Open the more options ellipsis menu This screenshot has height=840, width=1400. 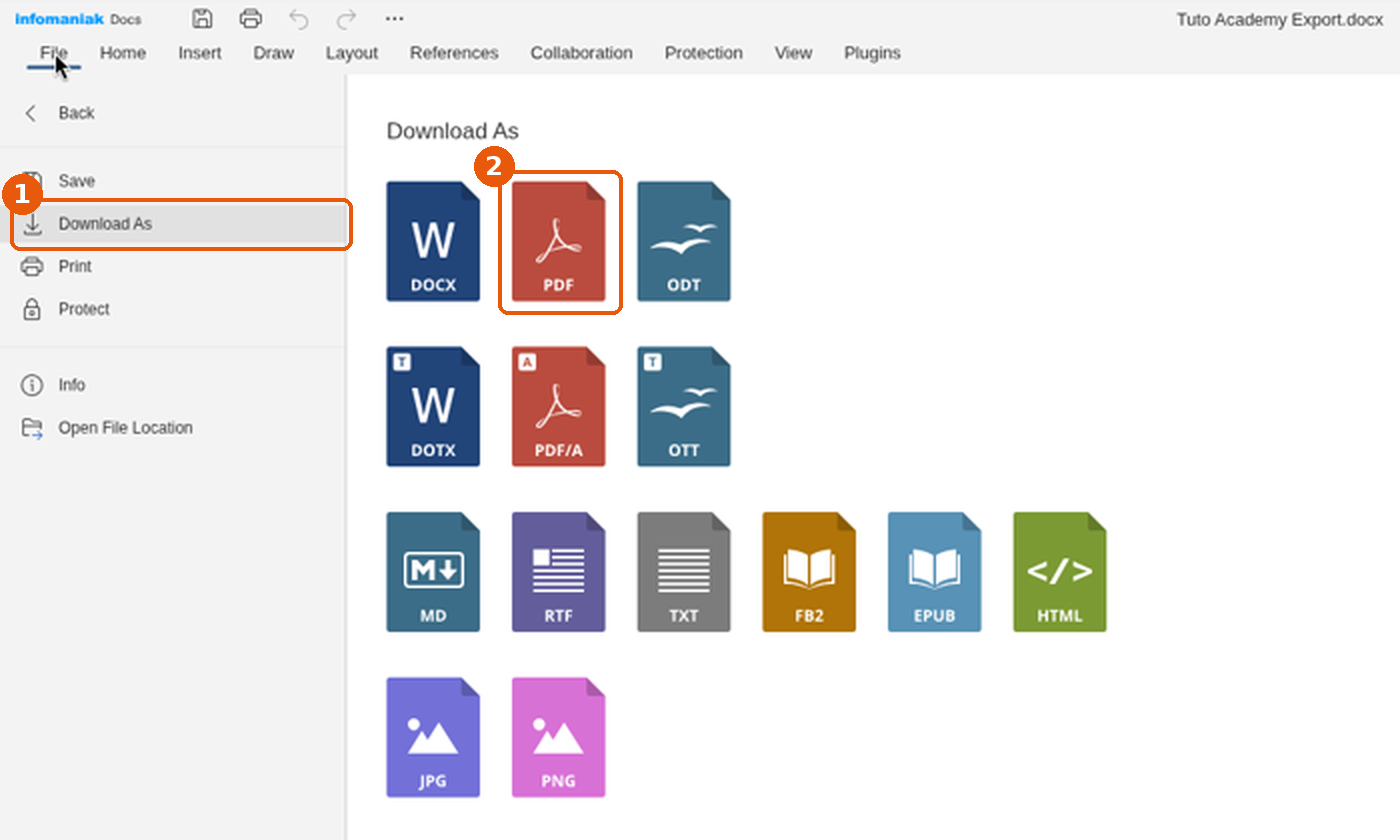click(x=394, y=18)
